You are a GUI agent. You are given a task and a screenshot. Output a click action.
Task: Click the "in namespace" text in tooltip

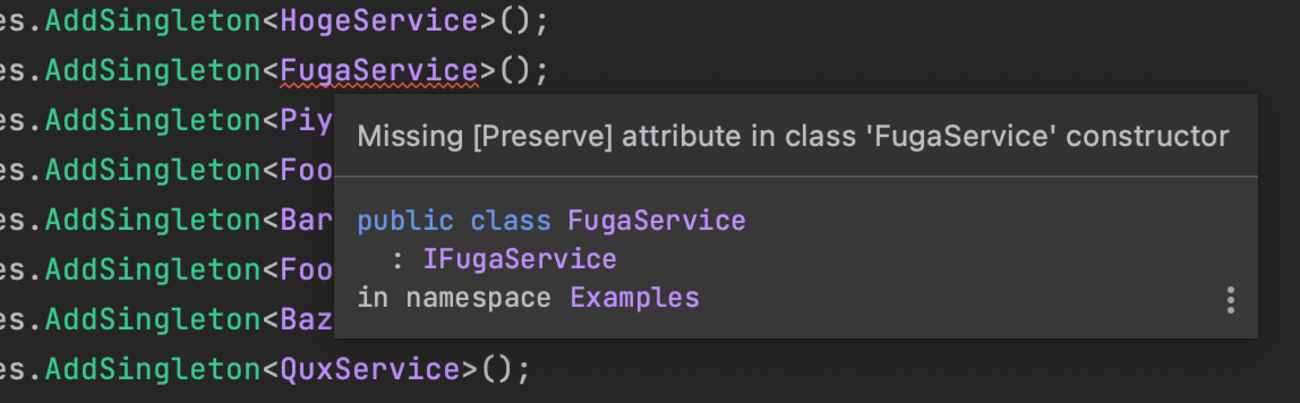click(453, 298)
